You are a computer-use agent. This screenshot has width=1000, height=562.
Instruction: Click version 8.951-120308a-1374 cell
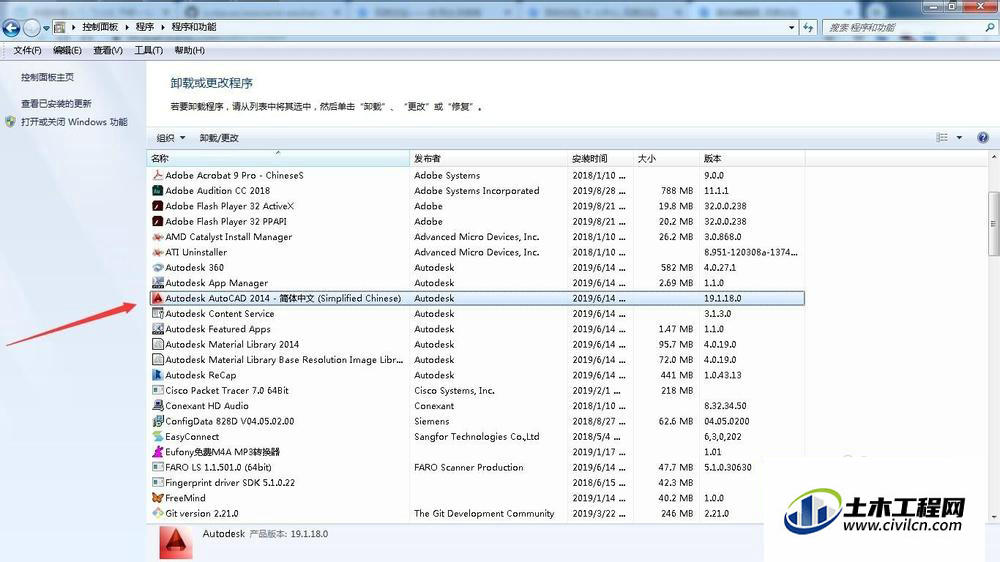tap(751, 252)
